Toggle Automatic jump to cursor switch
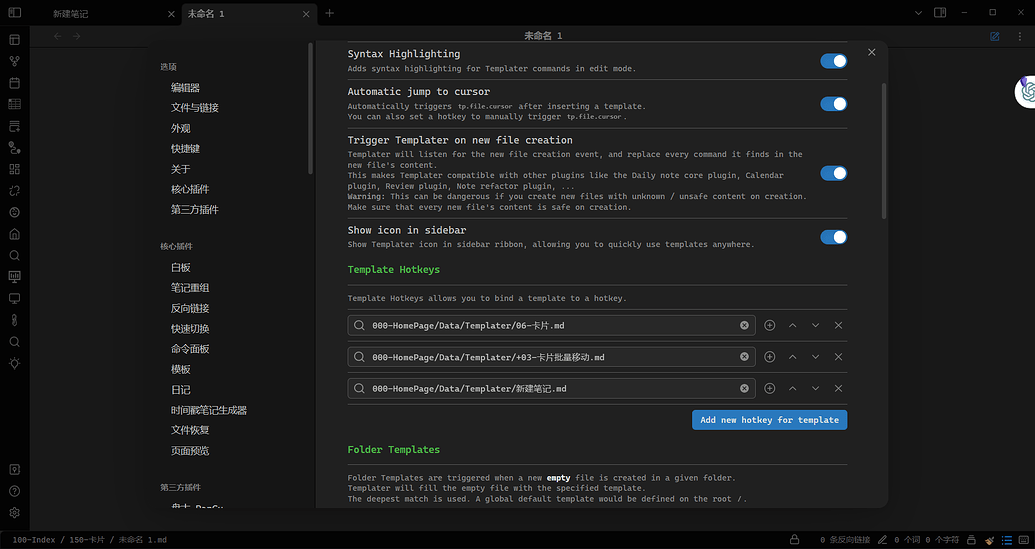The image size is (1035, 549). 834,104
